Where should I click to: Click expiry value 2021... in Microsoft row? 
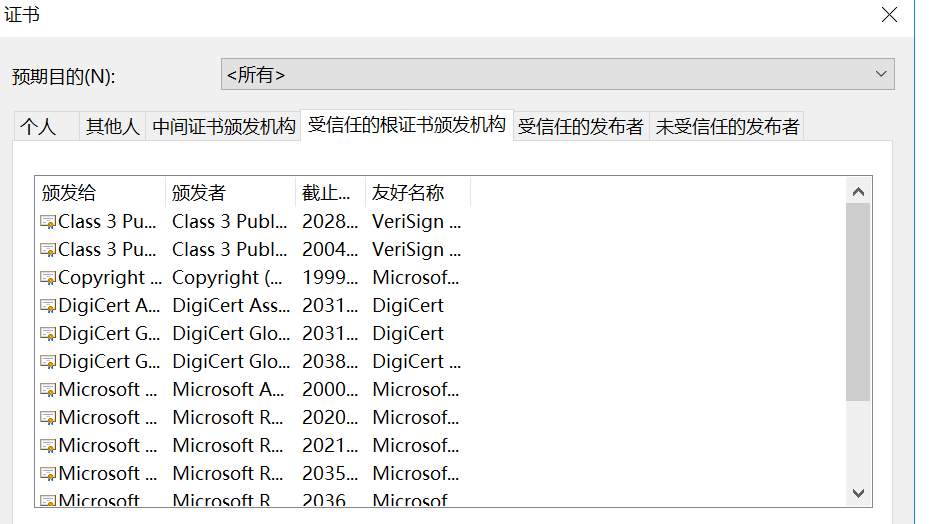tap(330, 446)
